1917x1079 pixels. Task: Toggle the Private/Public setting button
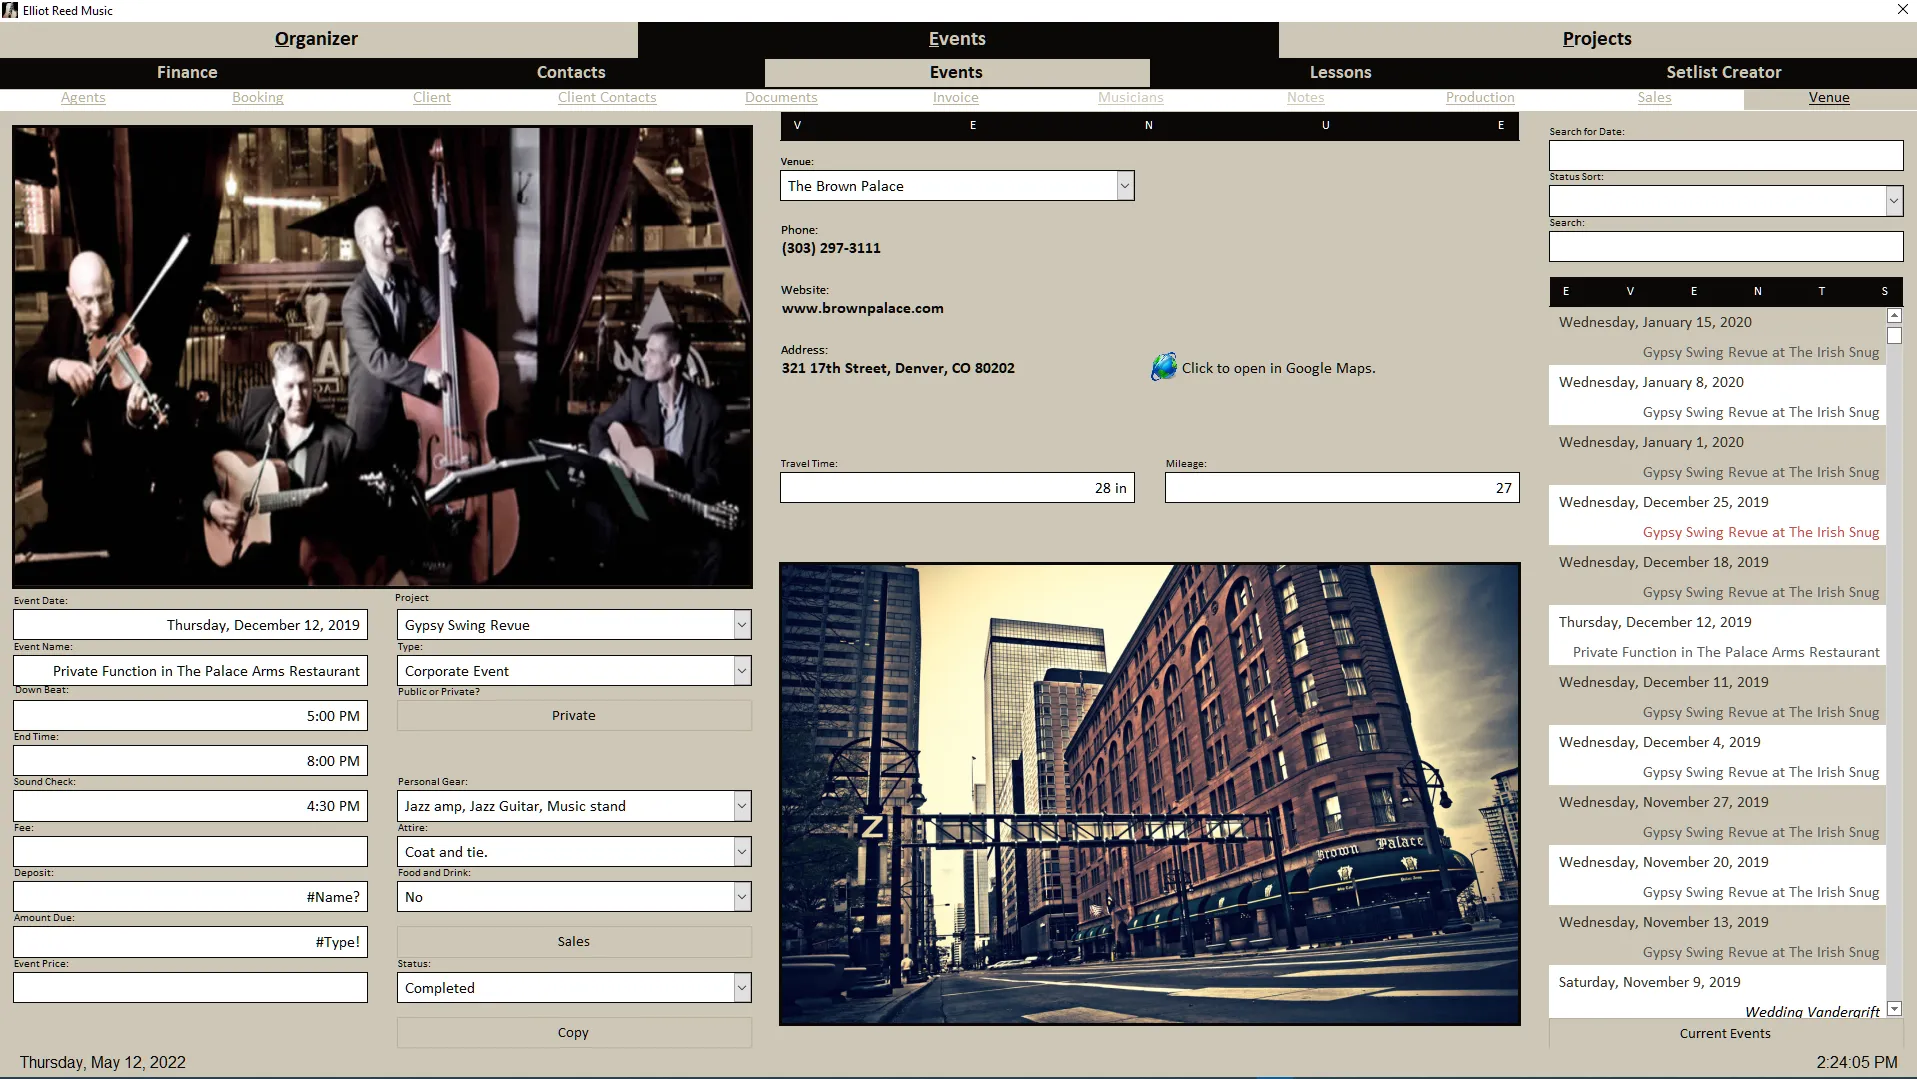[573, 714]
